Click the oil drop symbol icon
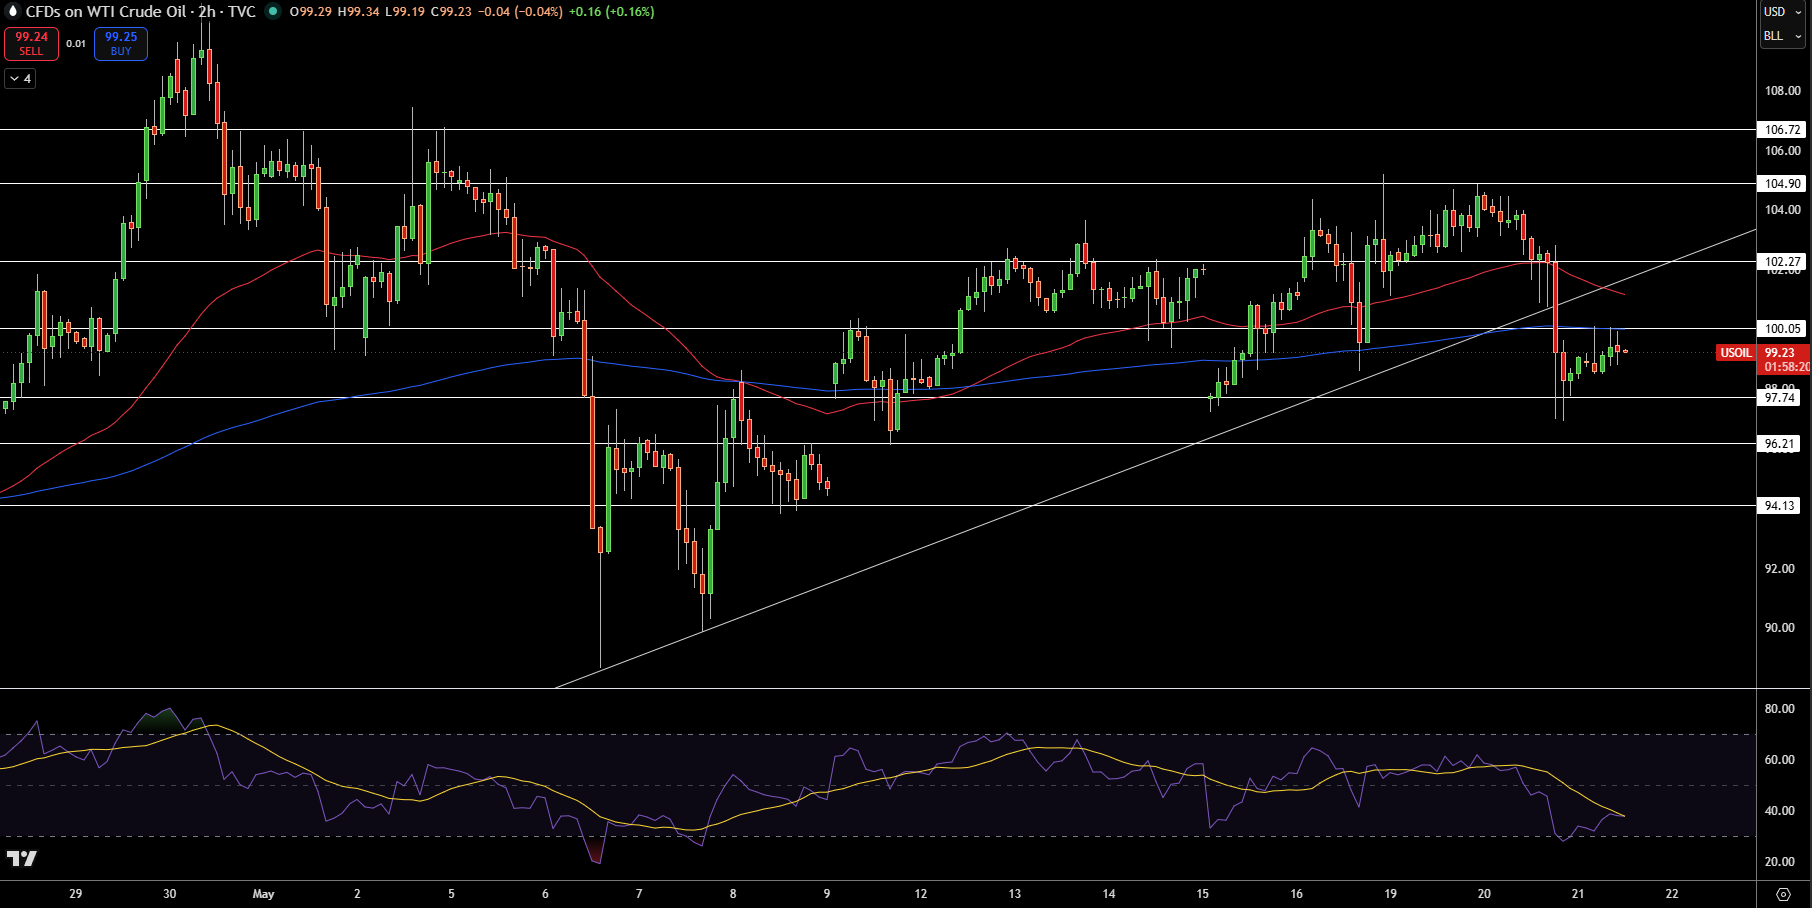Viewport: 1812px width, 908px height. coord(13,11)
